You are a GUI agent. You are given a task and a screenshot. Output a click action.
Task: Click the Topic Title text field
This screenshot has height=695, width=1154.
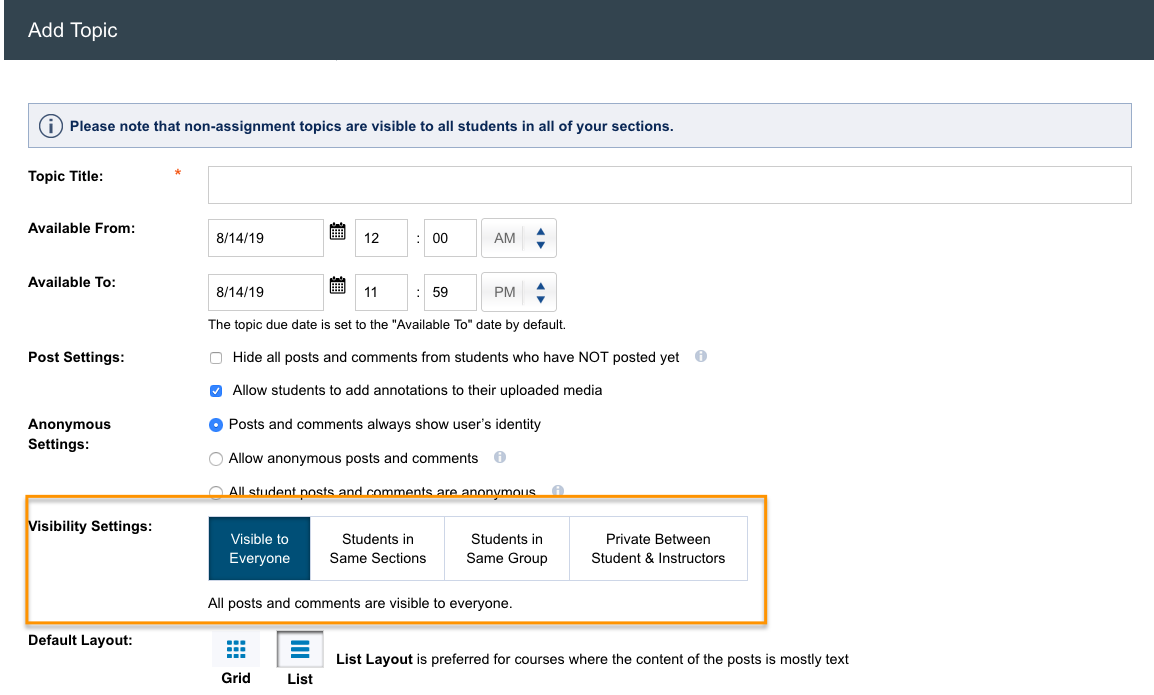pos(669,185)
